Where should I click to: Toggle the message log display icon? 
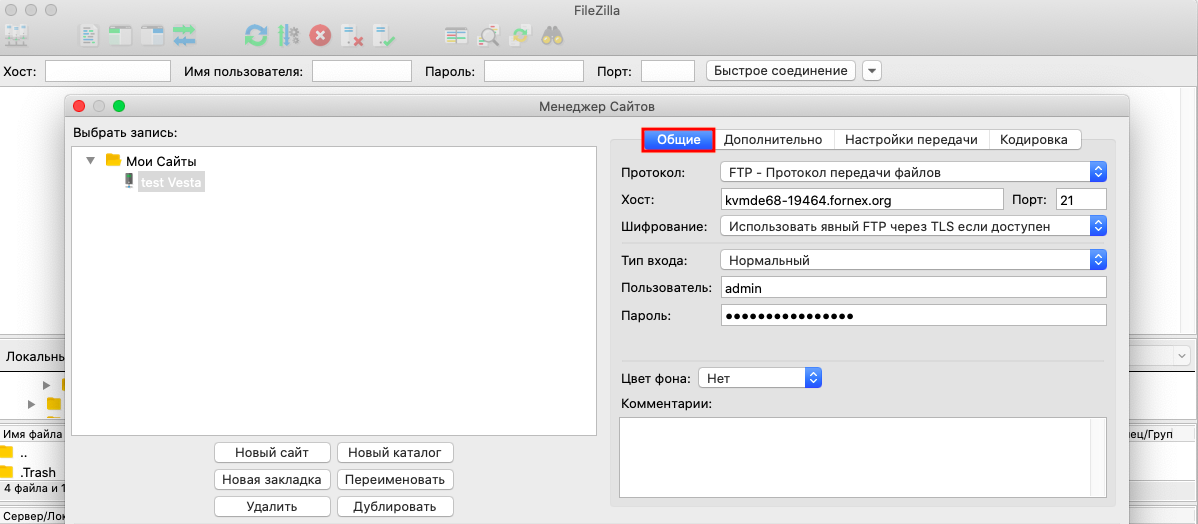pyautogui.click(x=90, y=34)
